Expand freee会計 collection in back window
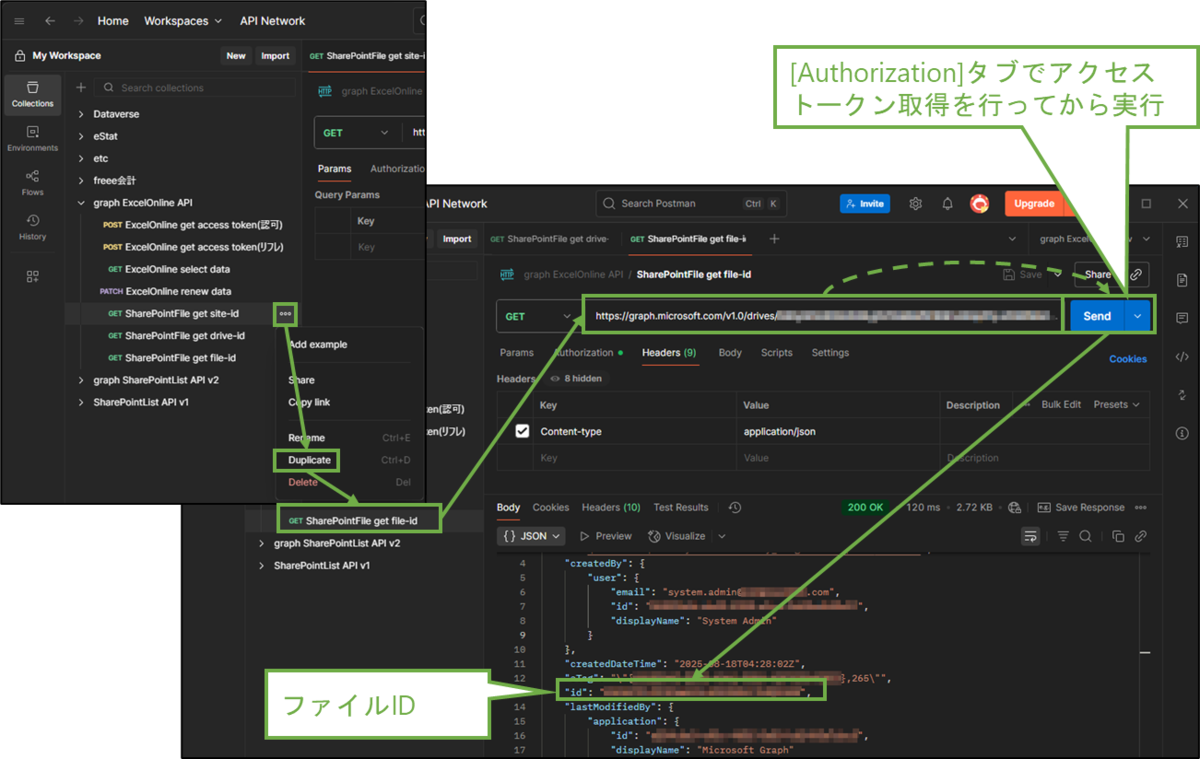1200x759 pixels. [81, 180]
